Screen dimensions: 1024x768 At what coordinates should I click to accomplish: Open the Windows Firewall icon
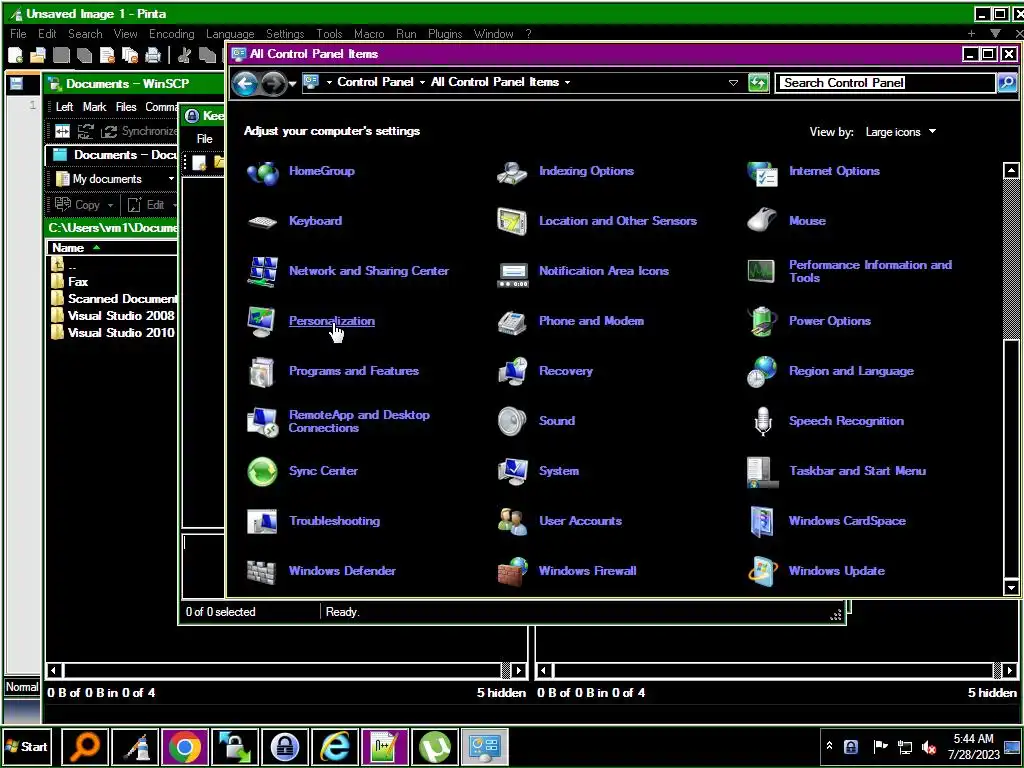tap(513, 571)
